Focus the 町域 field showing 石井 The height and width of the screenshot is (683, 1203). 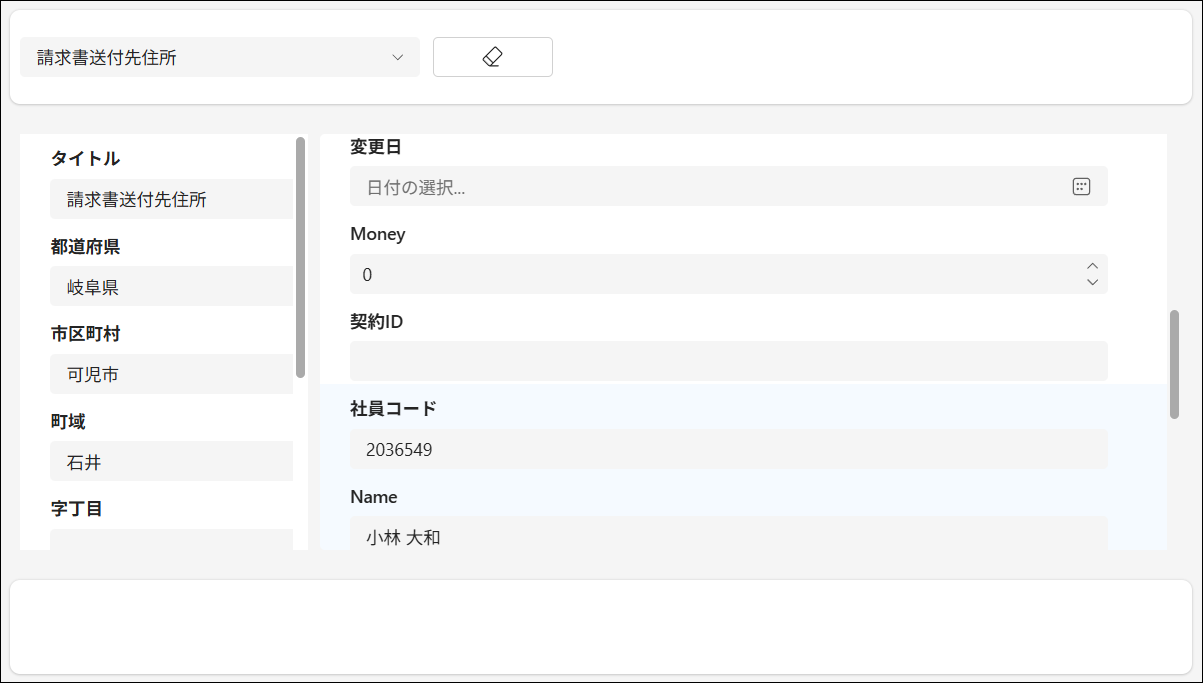tap(171, 462)
